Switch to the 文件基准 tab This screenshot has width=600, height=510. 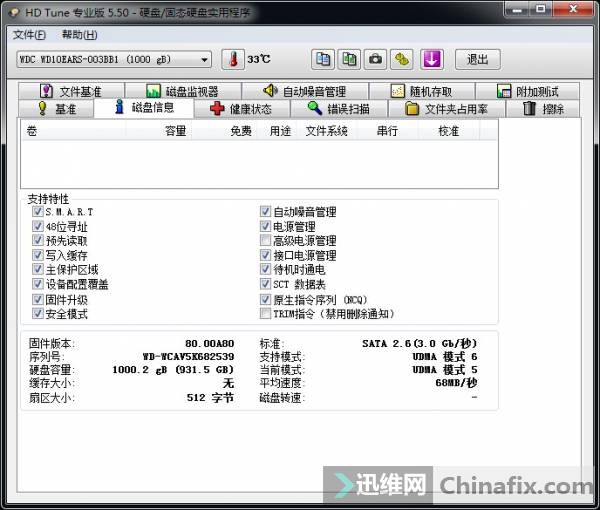[71, 91]
